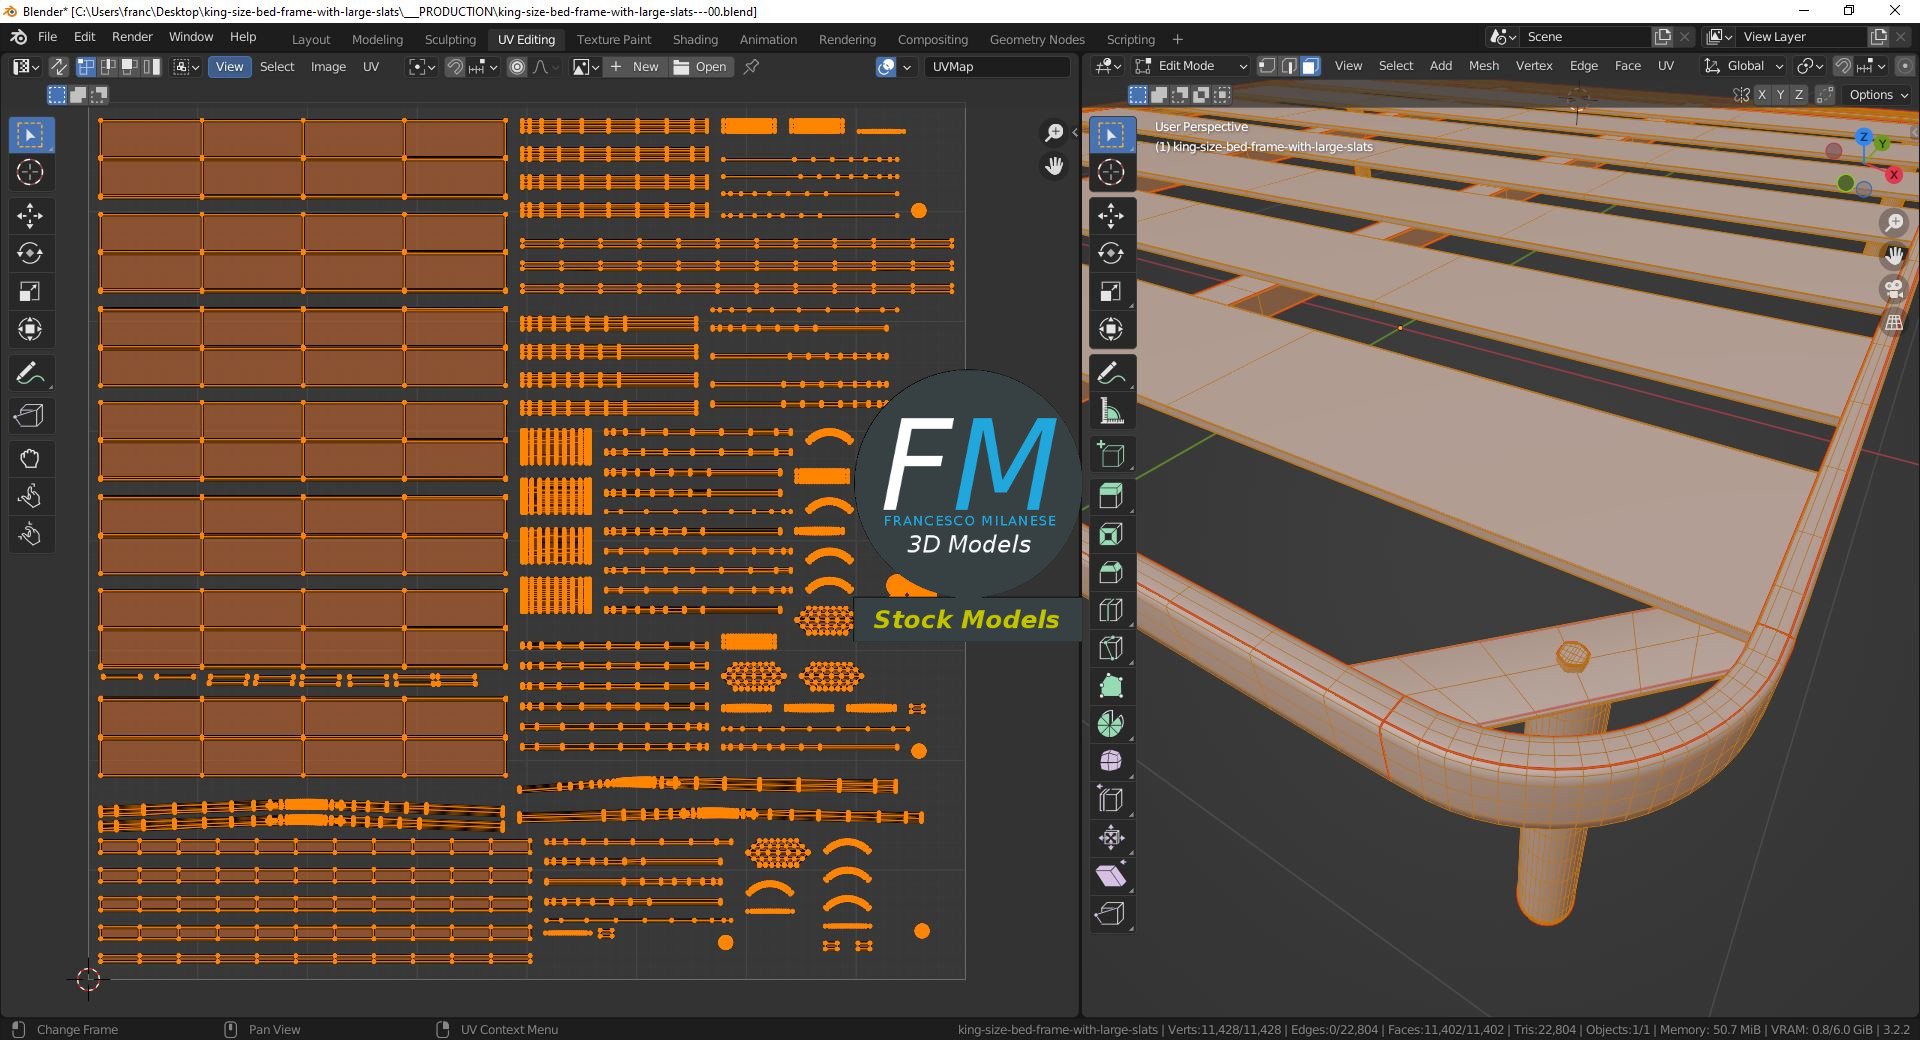The width and height of the screenshot is (1920, 1040).
Task: Toggle UV sync selection
Action: [x=59, y=67]
